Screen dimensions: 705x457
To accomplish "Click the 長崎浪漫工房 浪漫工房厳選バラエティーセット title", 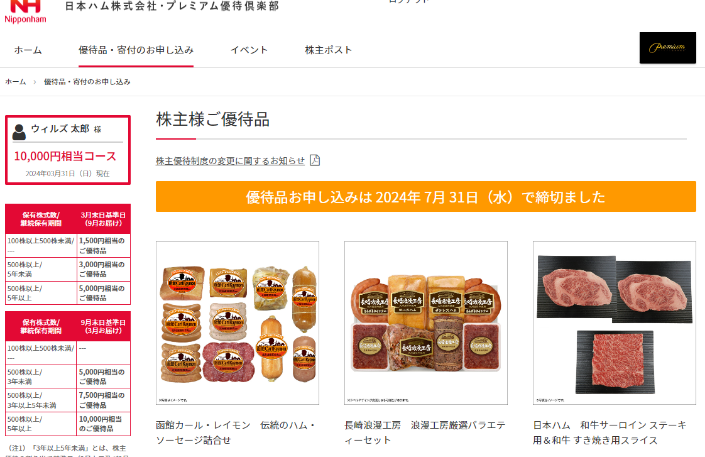I will pyautogui.click(x=425, y=432).
